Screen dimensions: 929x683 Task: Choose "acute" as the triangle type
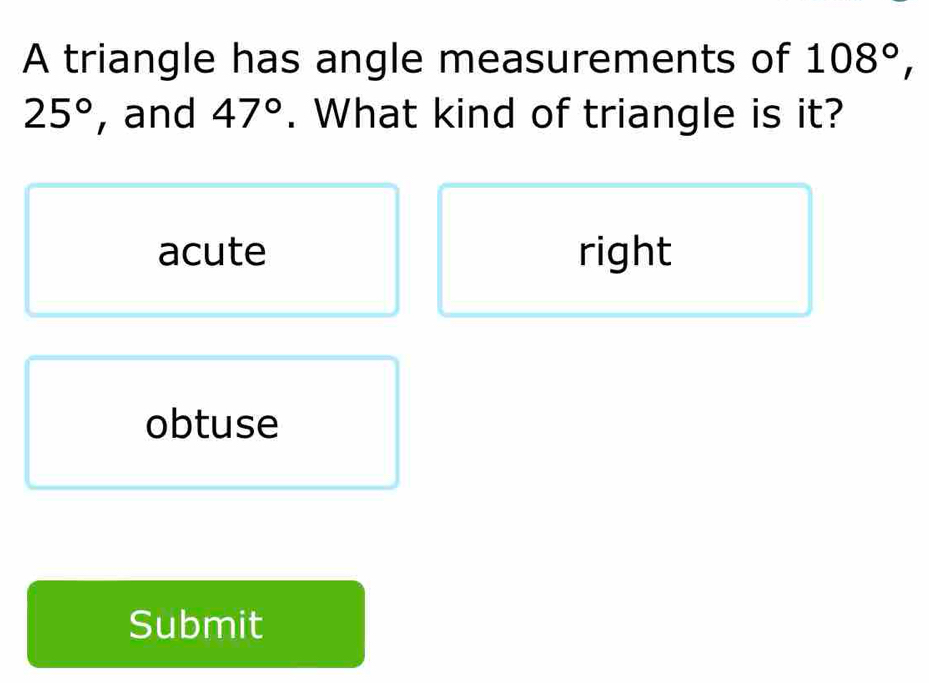pyautogui.click(x=212, y=250)
